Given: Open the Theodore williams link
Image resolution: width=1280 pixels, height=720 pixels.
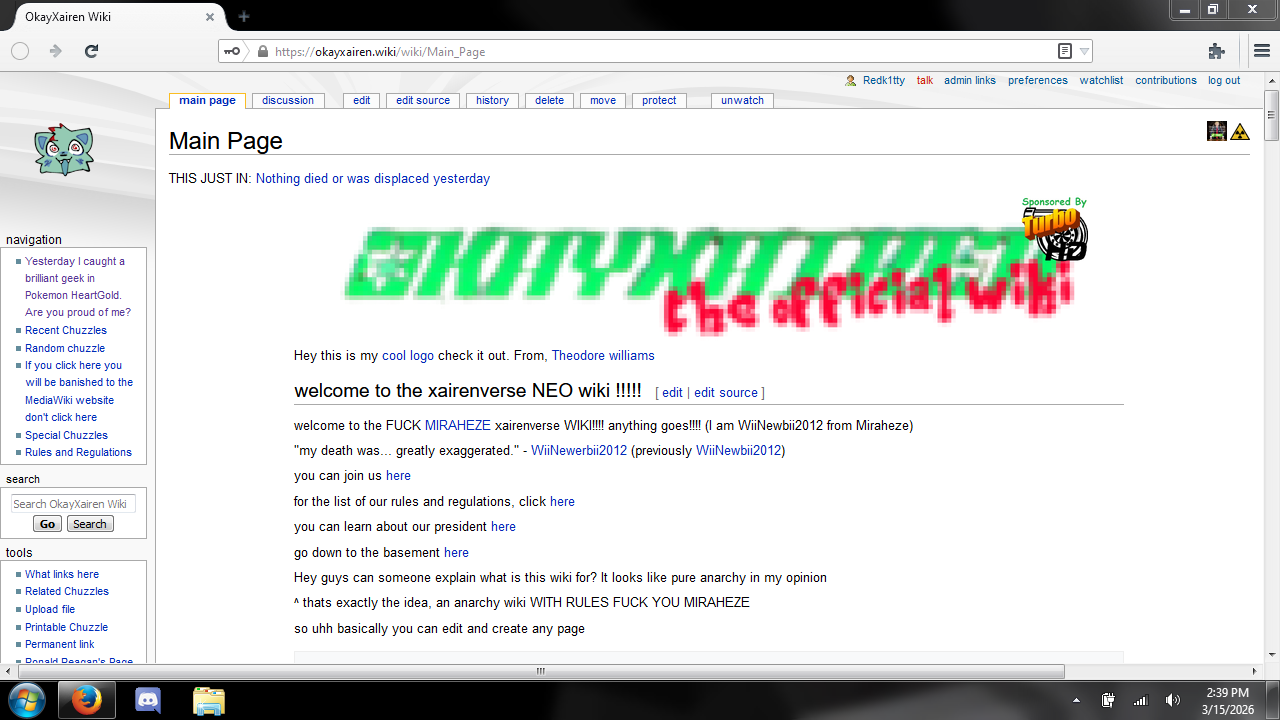Looking at the screenshot, I should [x=603, y=355].
